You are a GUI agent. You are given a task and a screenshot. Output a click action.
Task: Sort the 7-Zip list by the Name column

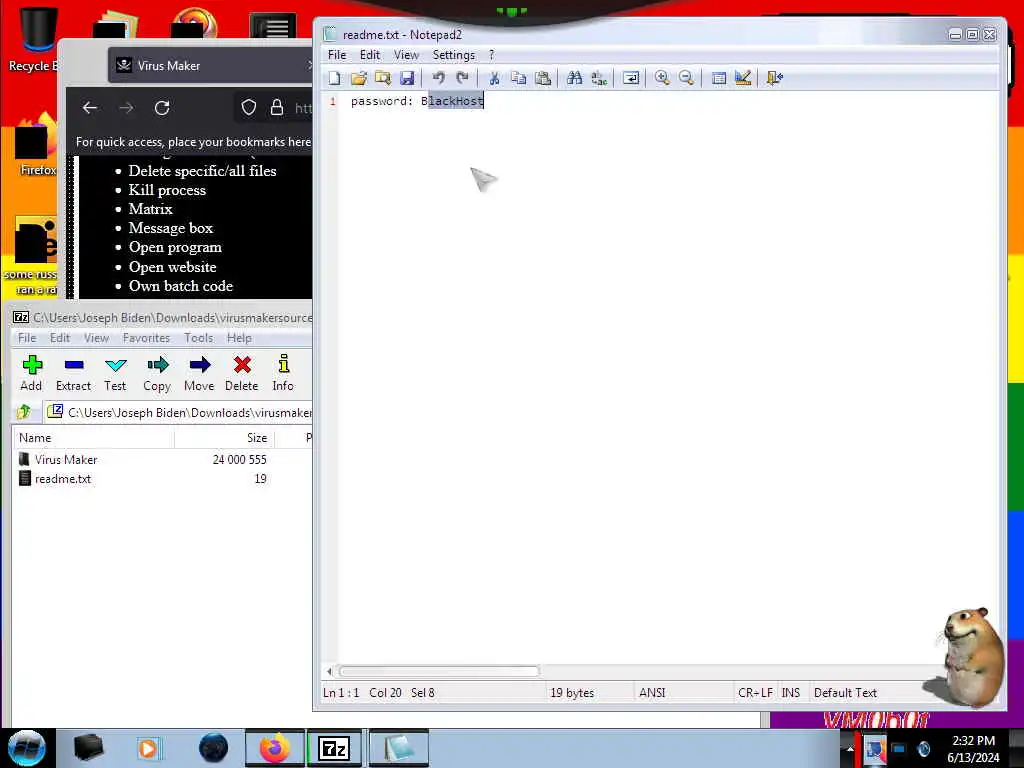[x=93, y=438]
